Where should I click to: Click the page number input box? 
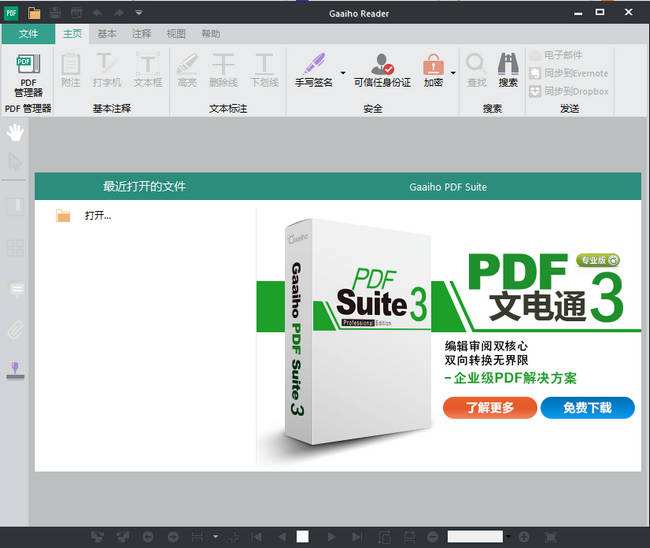coord(303,537)
